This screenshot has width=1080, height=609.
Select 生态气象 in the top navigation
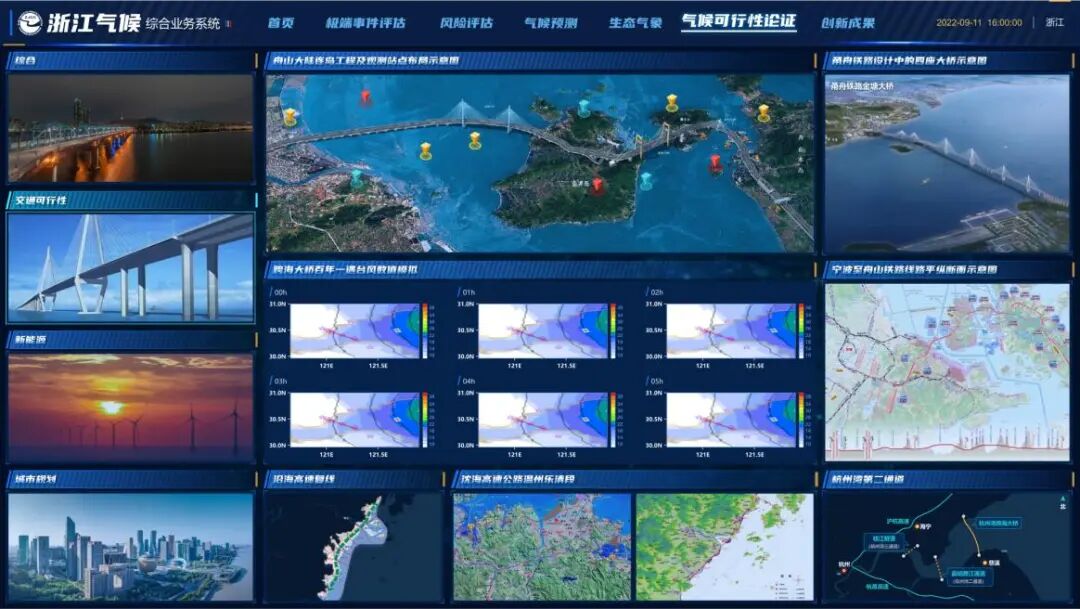coord(635,23)
